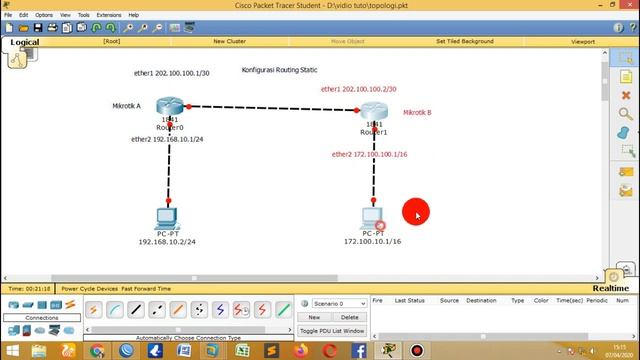Click New Cluster in the workspace bar
Viewport: 640px width, 360px height.
pyautogui.click(x=229, y=41)
